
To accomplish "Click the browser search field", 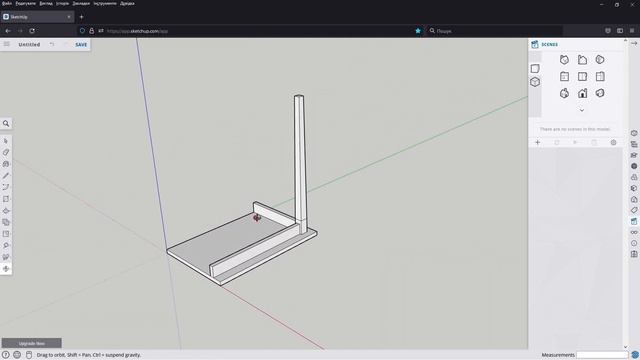I will [x=494, y=31].
